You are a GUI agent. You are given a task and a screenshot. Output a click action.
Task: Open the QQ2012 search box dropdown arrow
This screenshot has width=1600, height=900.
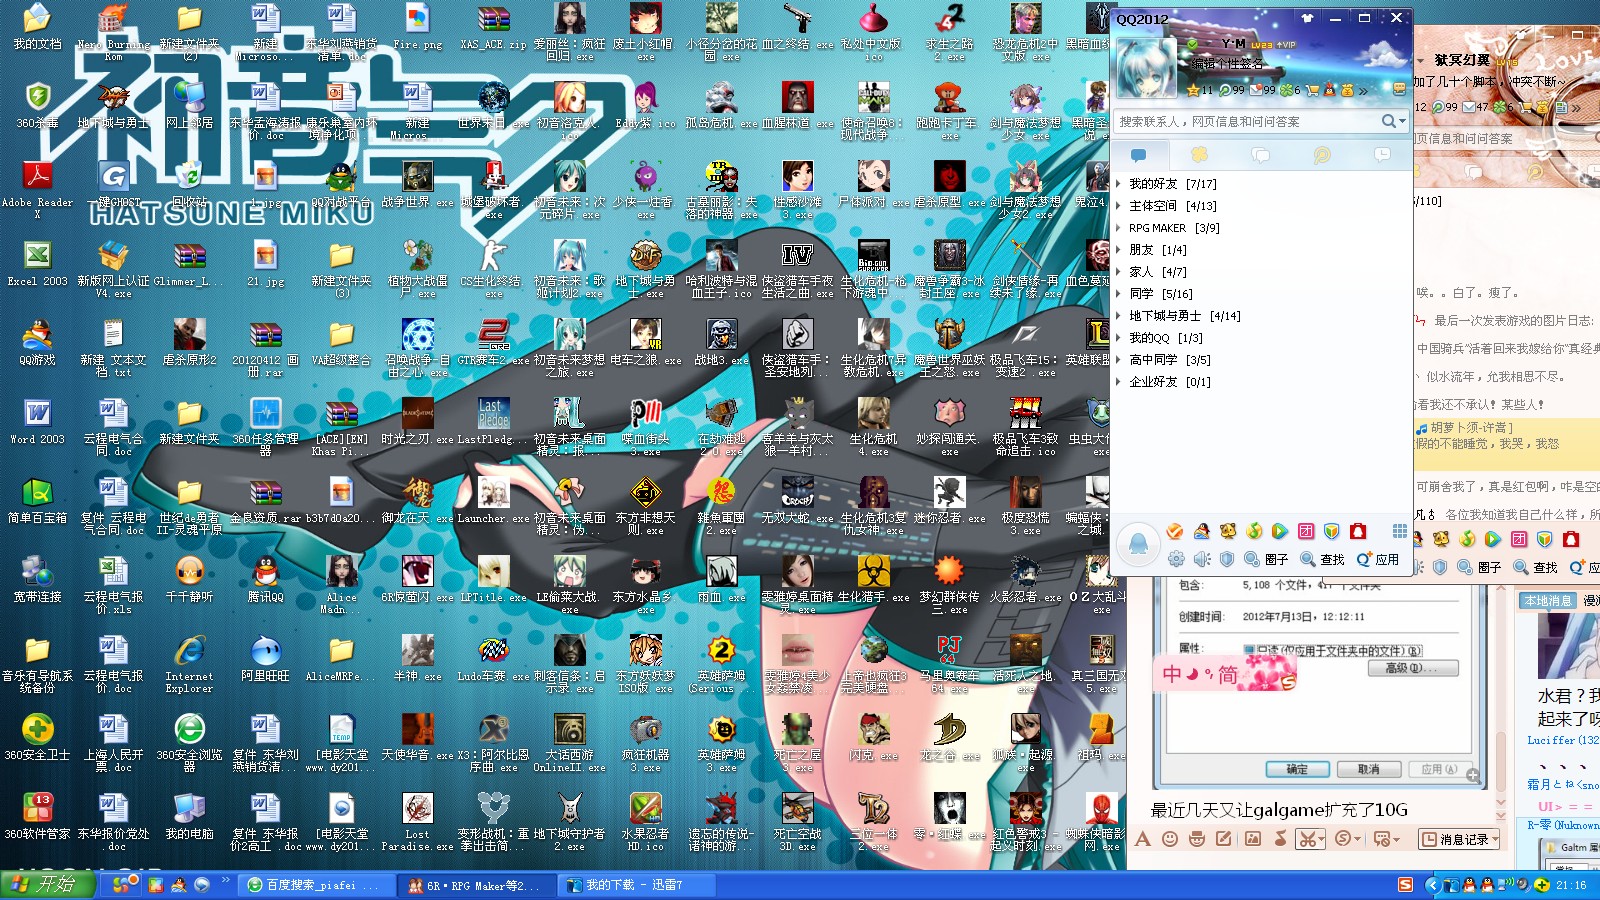(1402, 121)
